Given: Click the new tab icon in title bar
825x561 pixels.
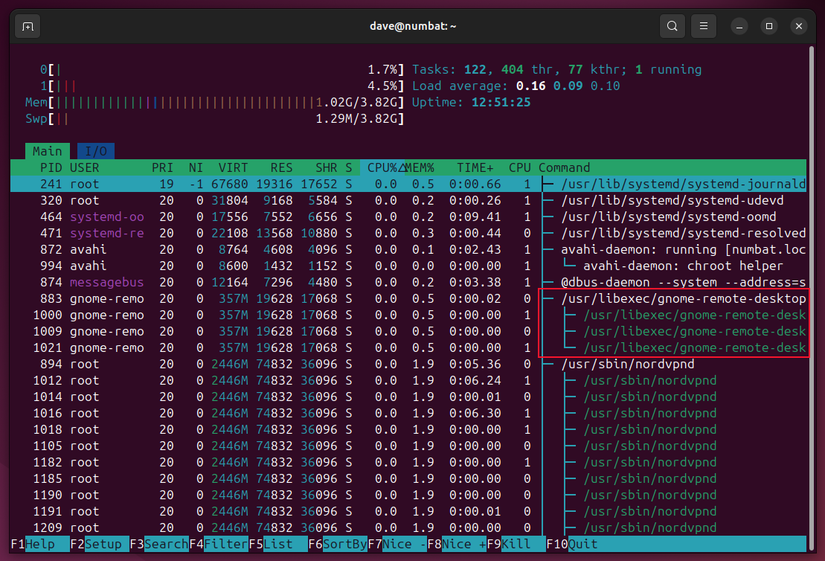Looking at the screenshot, I should (x=28, y=26).
